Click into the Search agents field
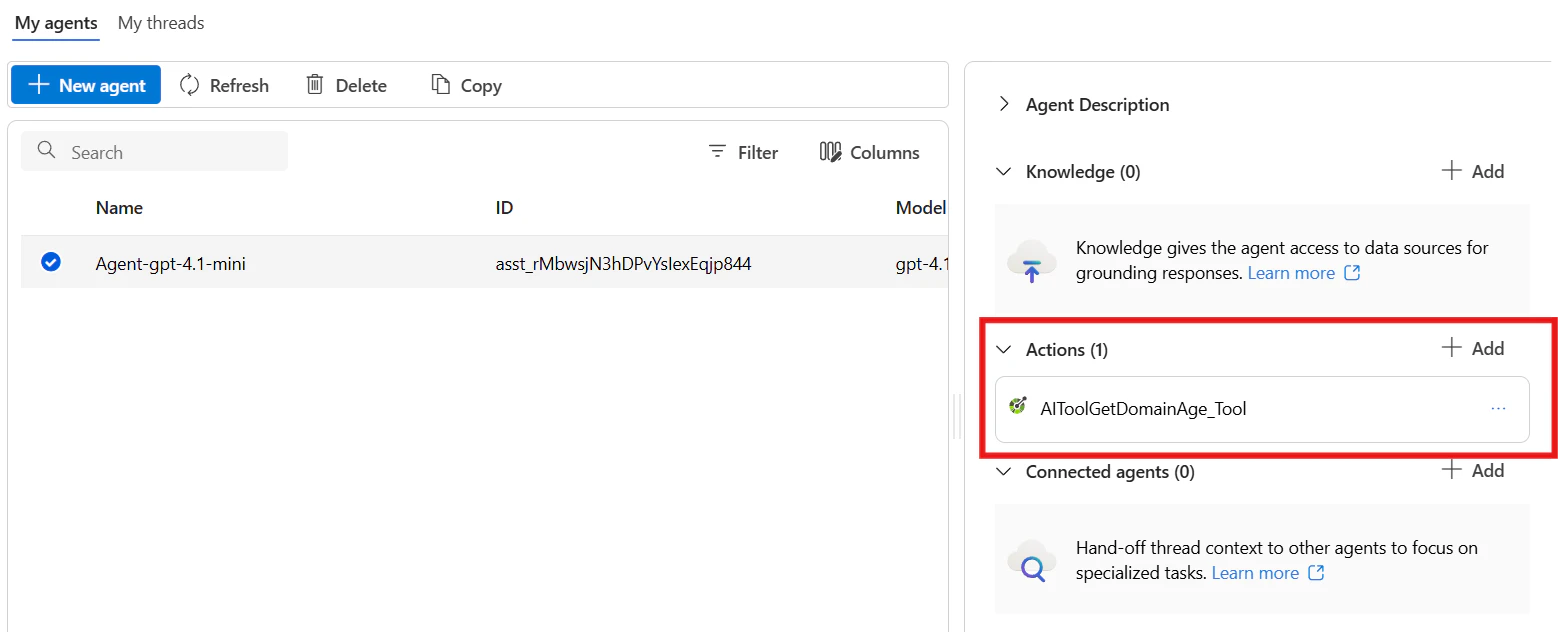 point(154,152)
